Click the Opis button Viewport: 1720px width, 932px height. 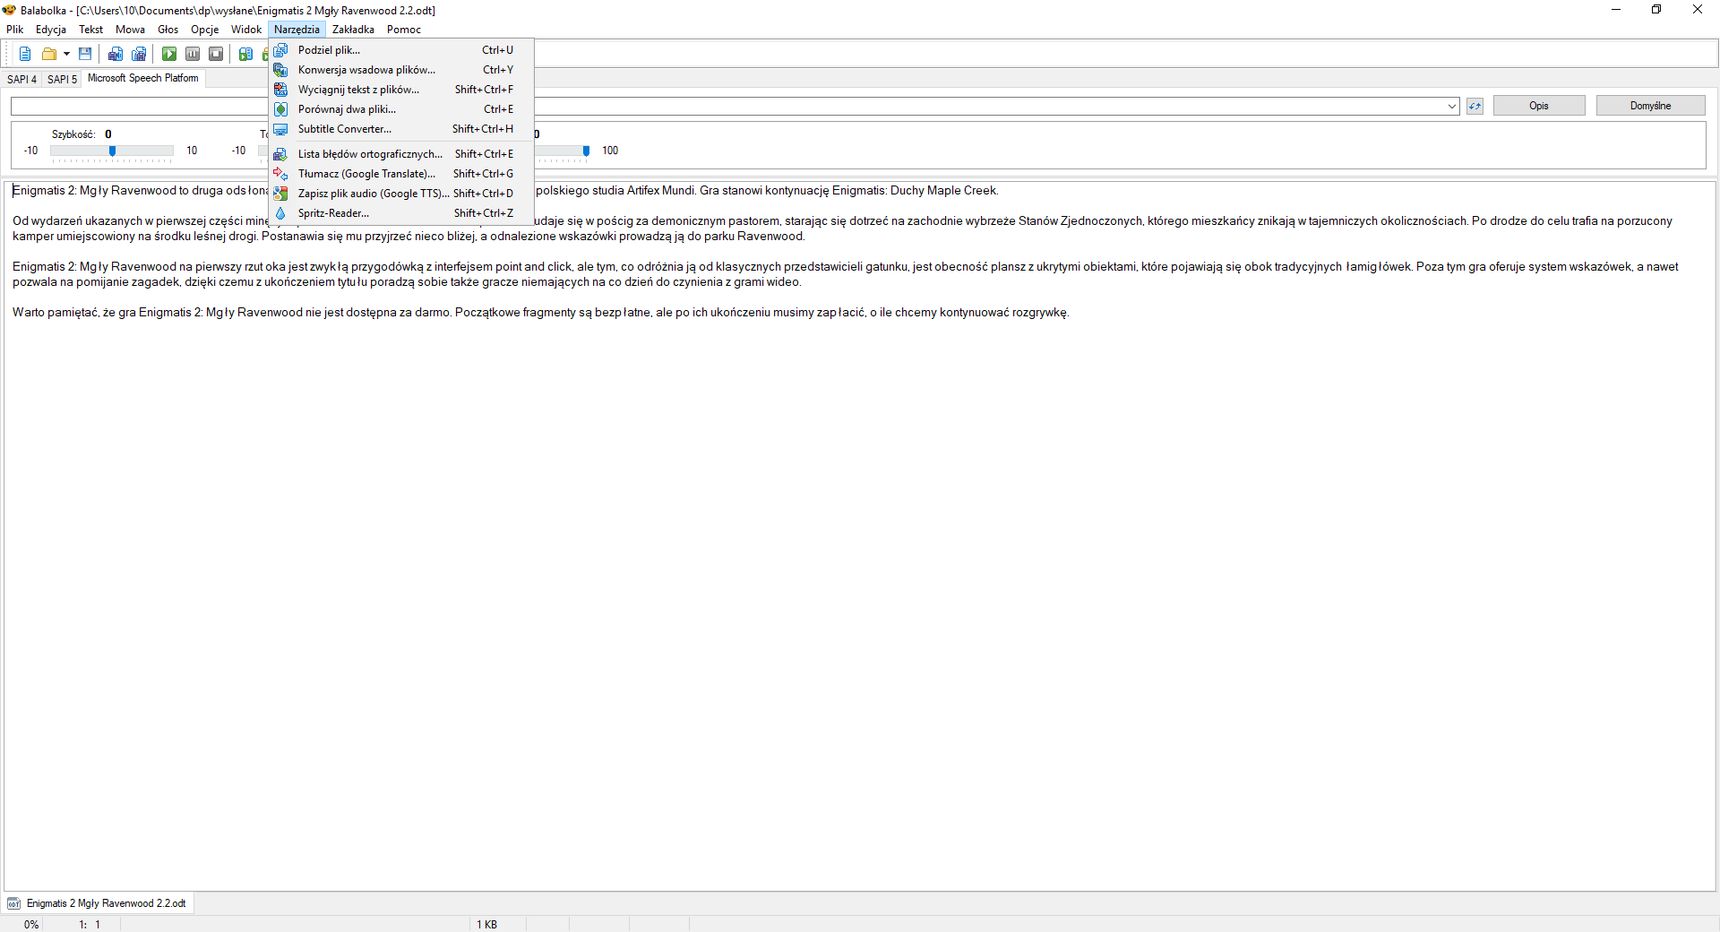[1539, 106]
